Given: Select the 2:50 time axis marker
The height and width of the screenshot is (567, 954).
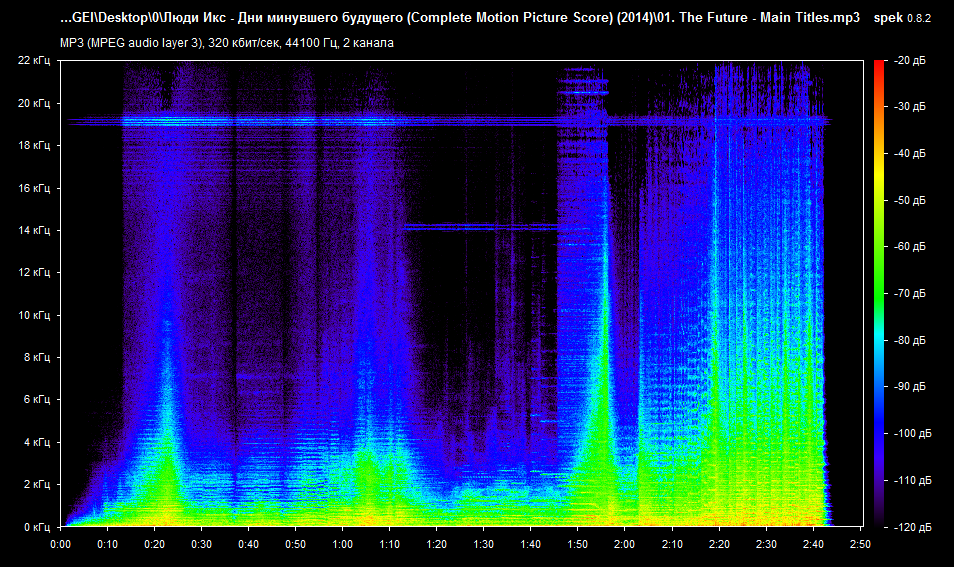Looking at the screenshot, I should coord(858,544).
